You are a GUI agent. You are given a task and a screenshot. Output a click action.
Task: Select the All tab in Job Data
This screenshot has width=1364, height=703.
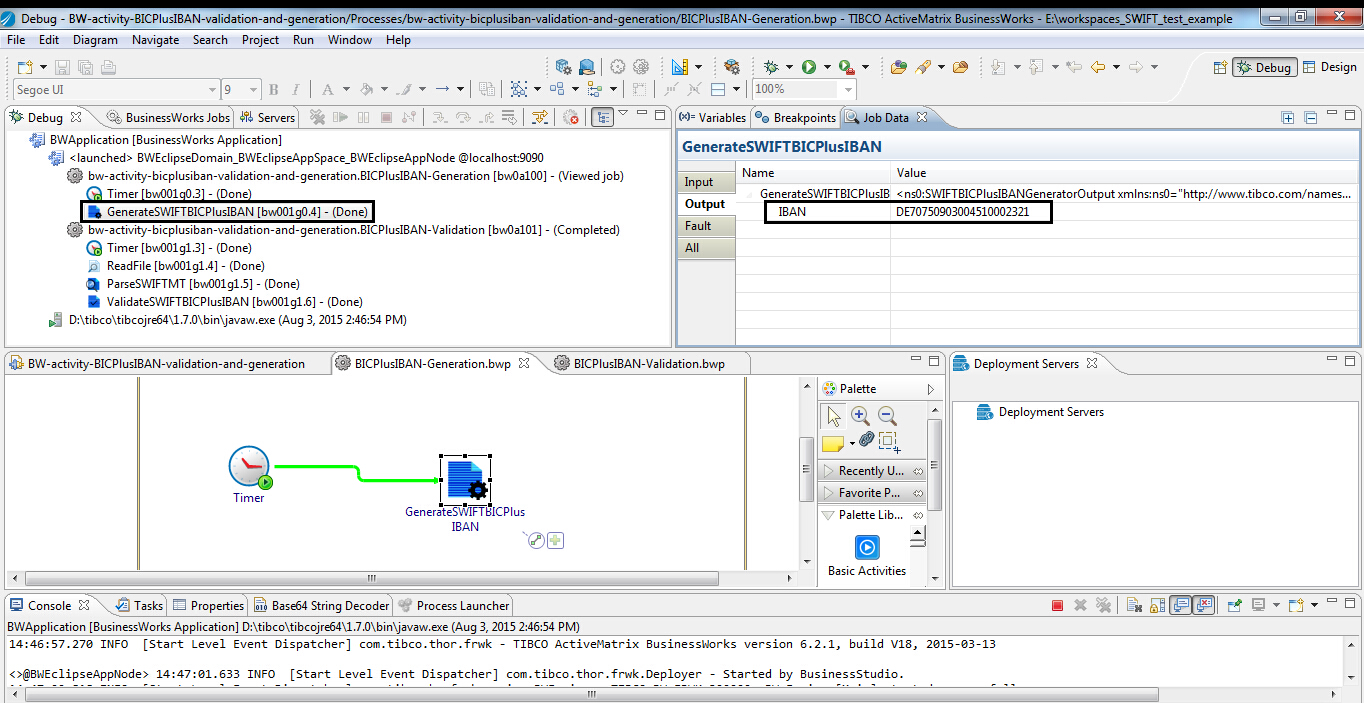pos(706,248)
